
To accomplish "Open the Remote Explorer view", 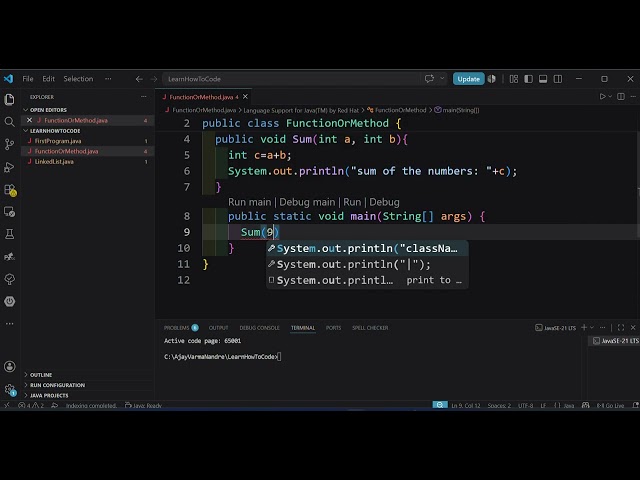I will pyautogui.click(x=9, y=212).
